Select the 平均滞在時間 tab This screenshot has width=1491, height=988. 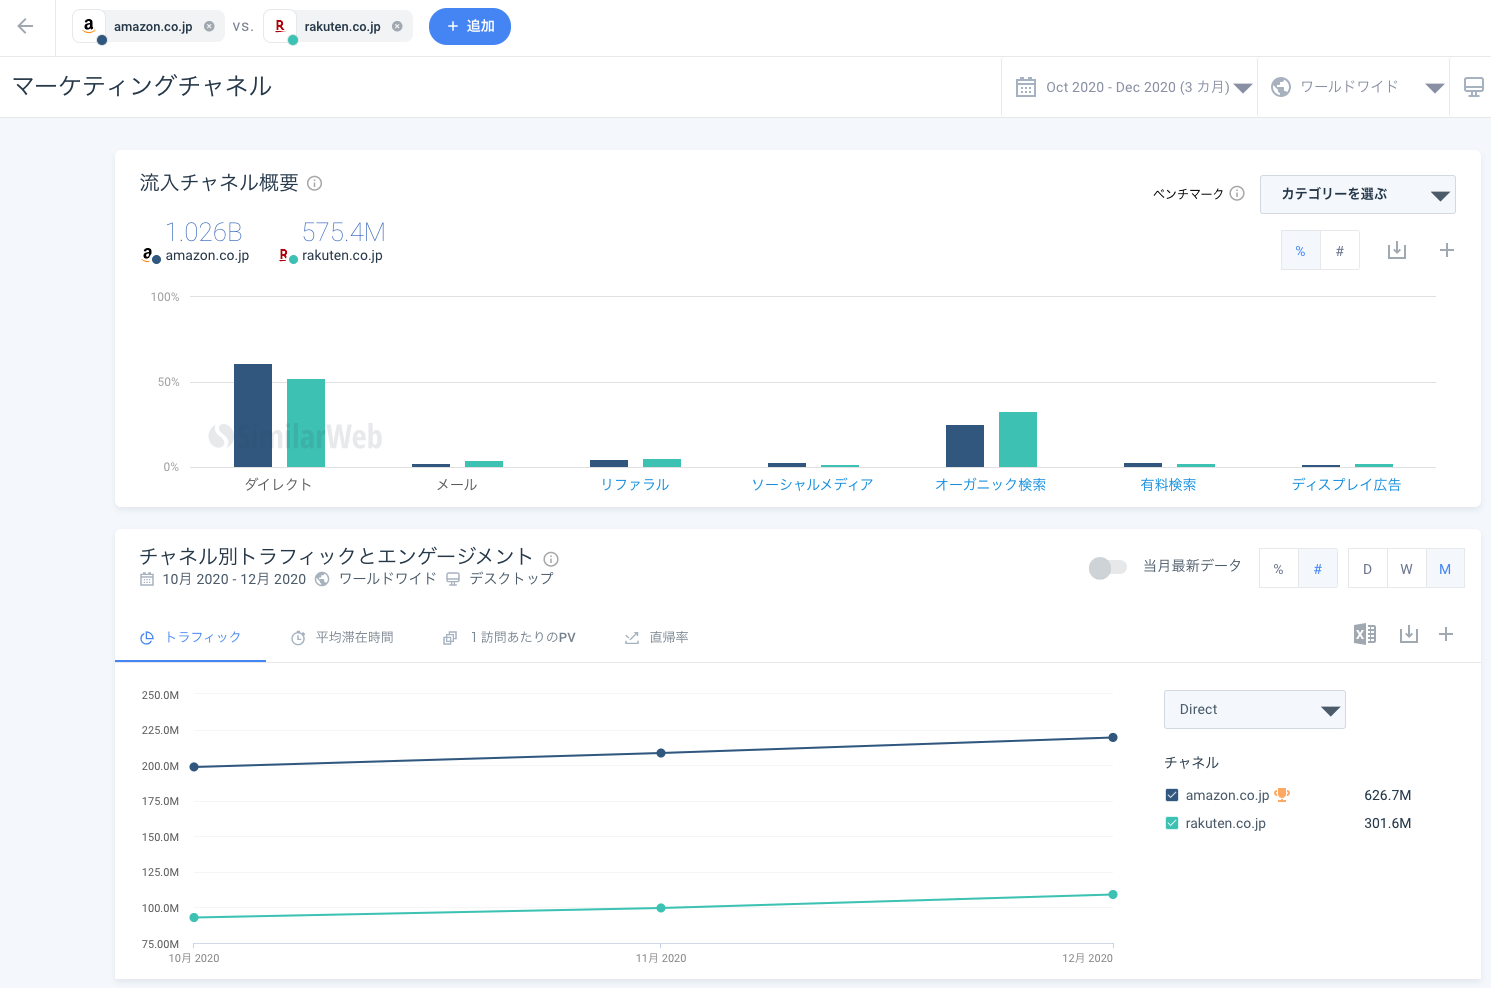[342, 637]
